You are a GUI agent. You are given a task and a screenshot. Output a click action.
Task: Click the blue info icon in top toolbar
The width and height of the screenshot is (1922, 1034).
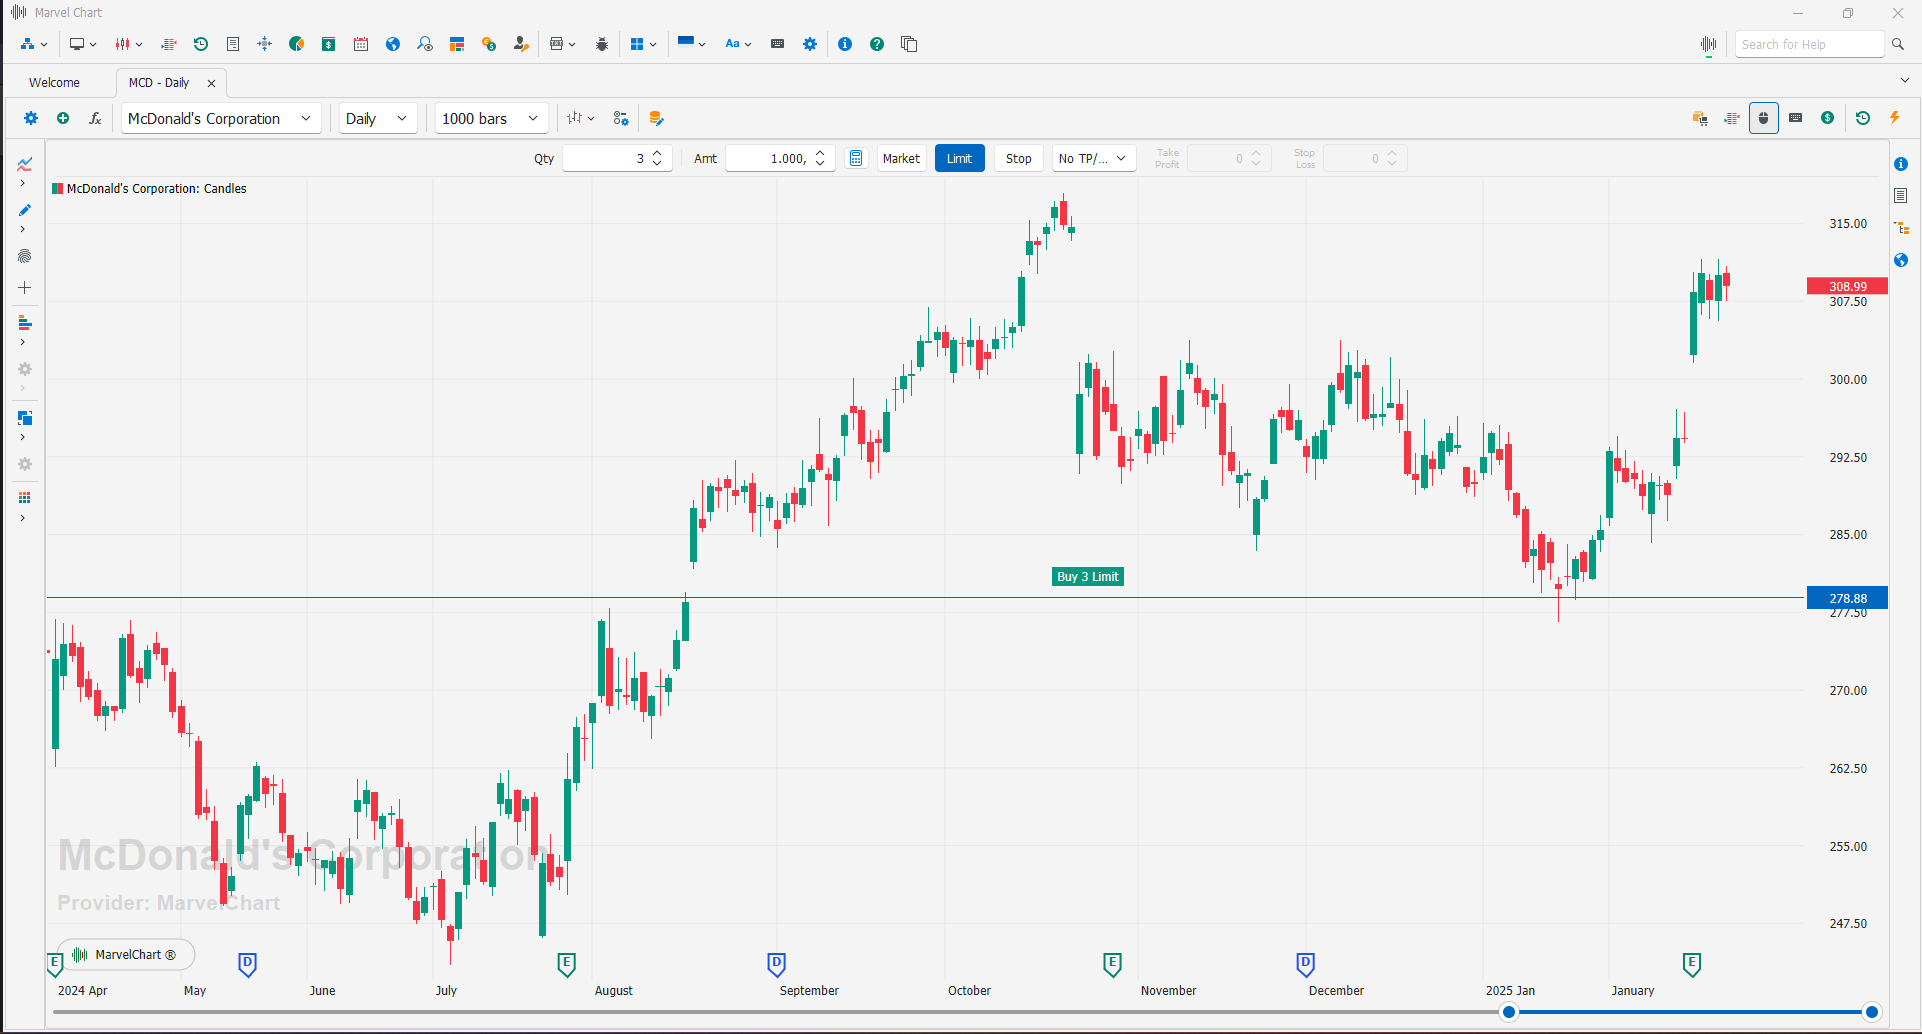pos(845,44)
